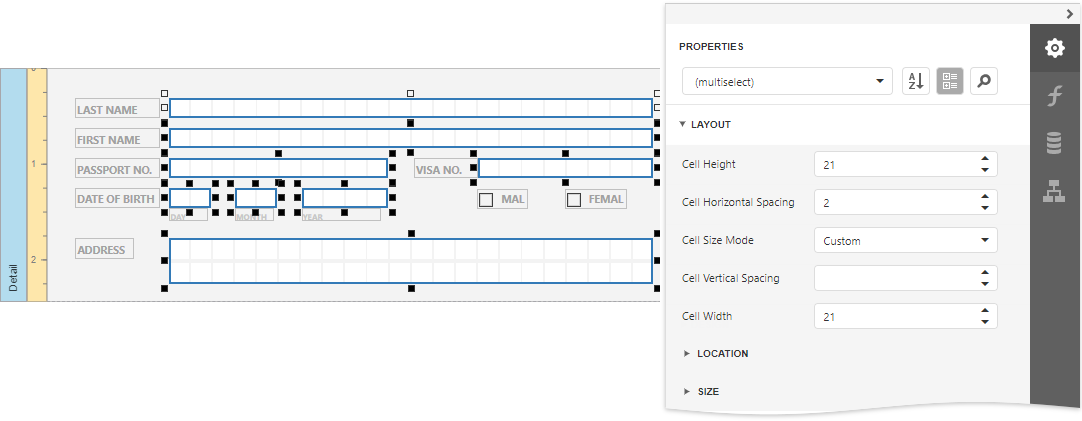Switch to categorized properties view

tap(950, 82)
